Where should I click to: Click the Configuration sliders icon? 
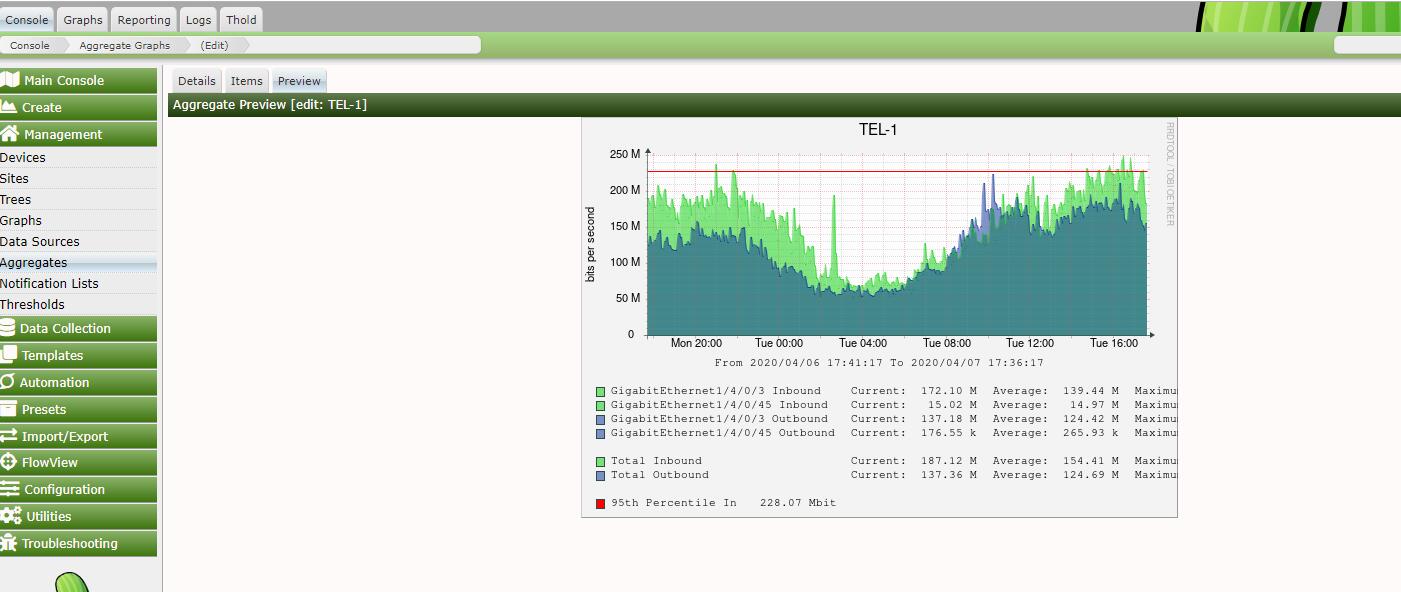pyautogui.click(x=10, y=489)
